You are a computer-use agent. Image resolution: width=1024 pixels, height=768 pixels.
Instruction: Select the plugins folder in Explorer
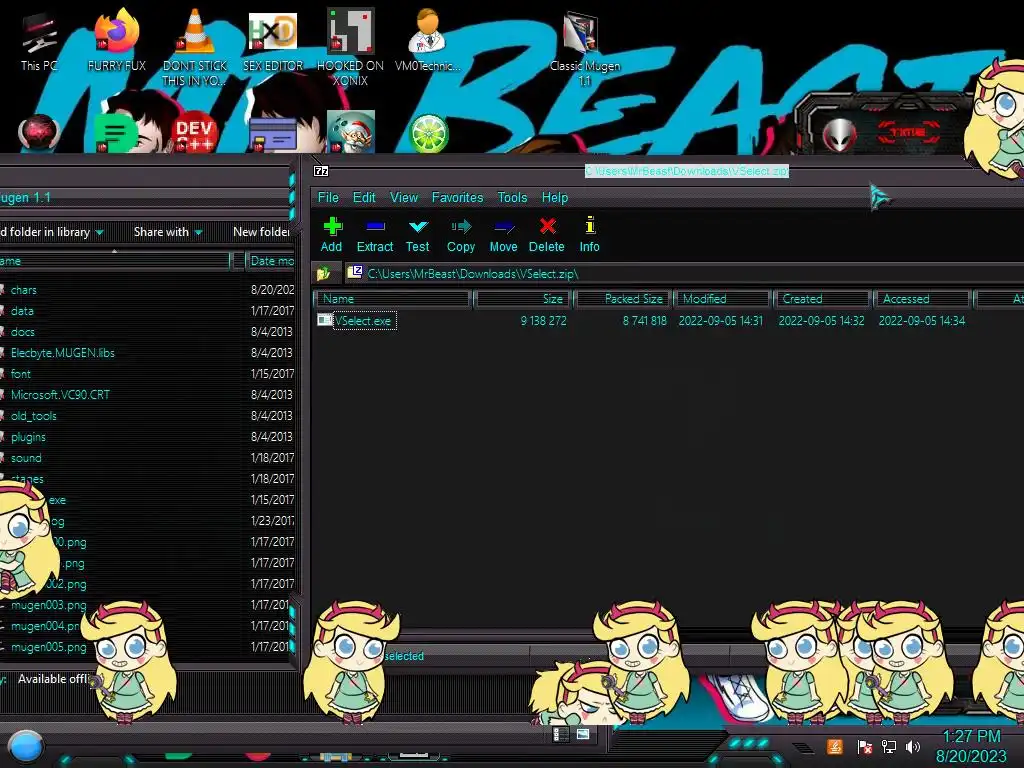pyautogui.click(x=28, y=437)
